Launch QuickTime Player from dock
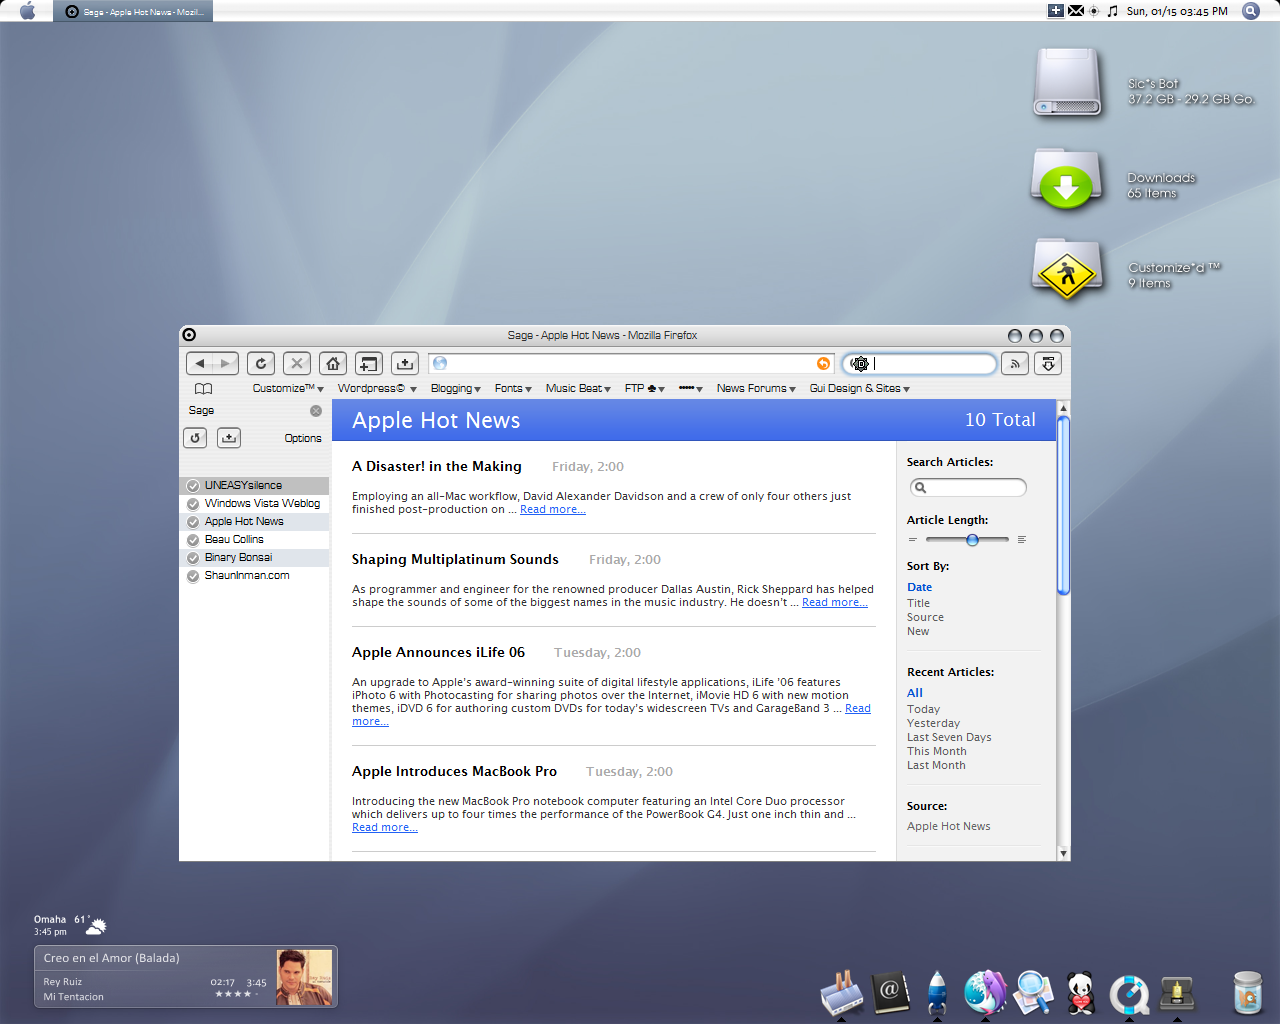The width and height of the screenshot is (1280, 1024). tap(1129, 995)
